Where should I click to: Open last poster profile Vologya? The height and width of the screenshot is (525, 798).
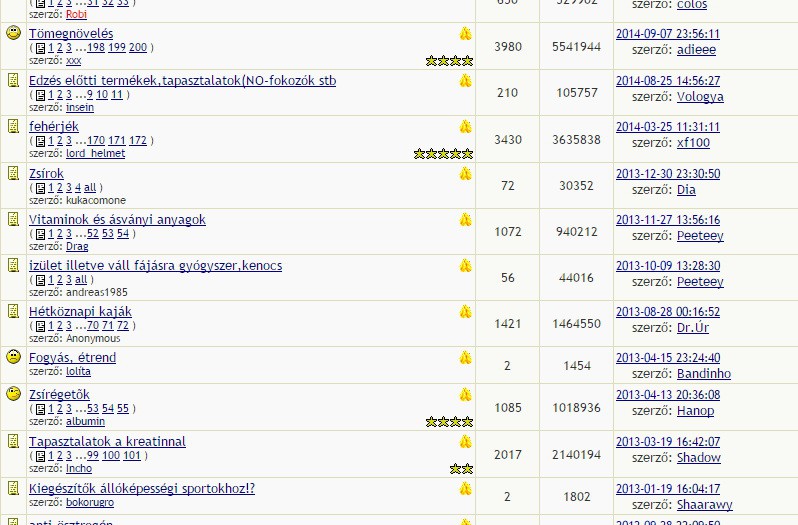point(700,97)
